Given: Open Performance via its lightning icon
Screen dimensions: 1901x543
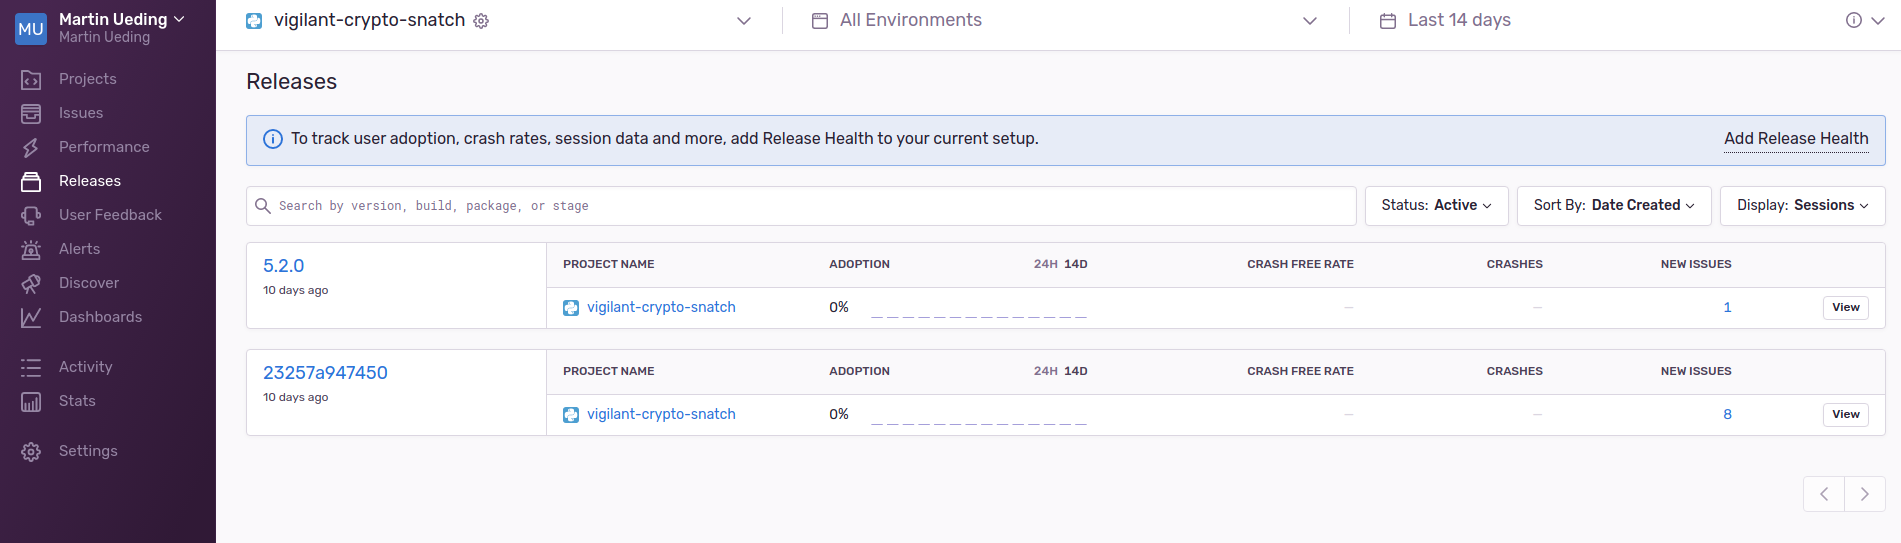Looking at the screenshot, I should click(x=31, y=147).
